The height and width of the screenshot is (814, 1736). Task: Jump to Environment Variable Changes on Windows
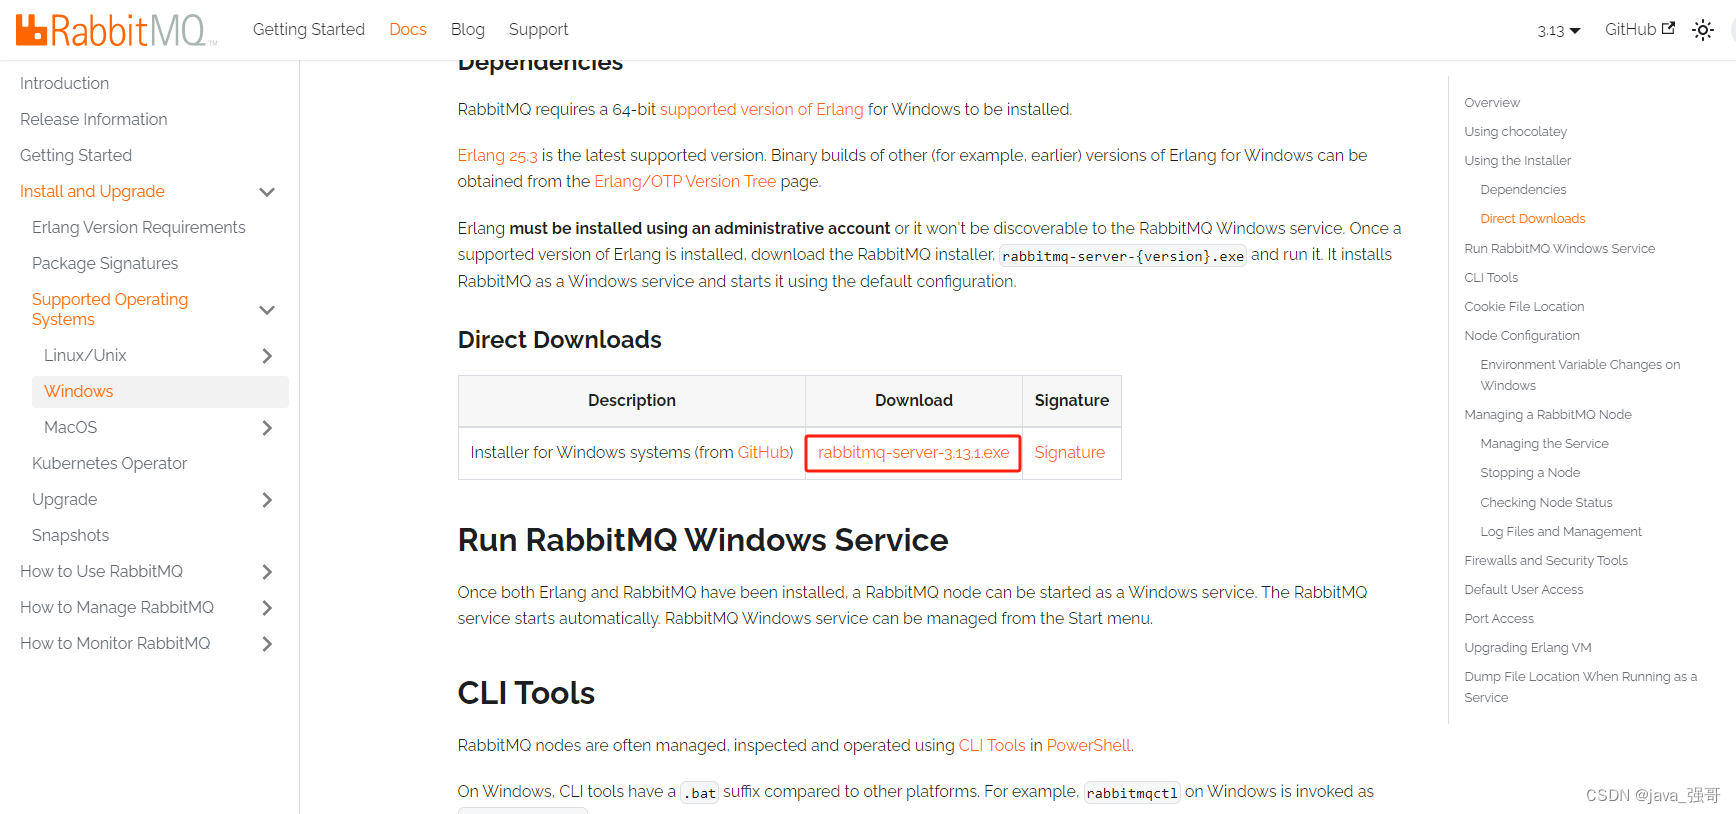pyautogui.click(x=1580, y=375)
